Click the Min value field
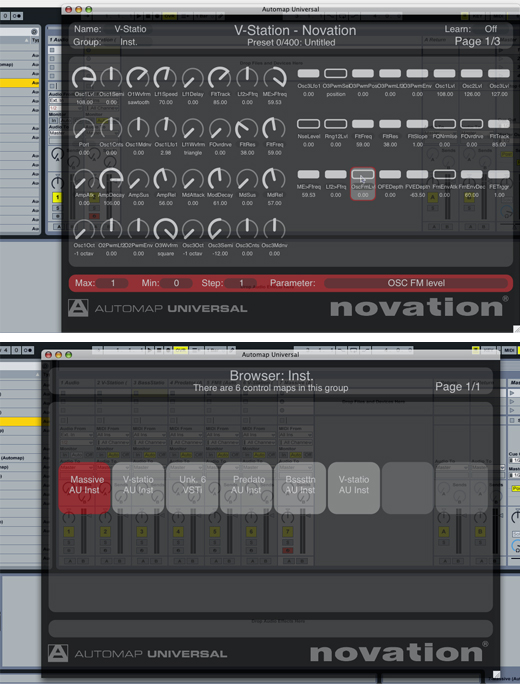The width and height of the screenshot is (520, 684). click(176, 283)
